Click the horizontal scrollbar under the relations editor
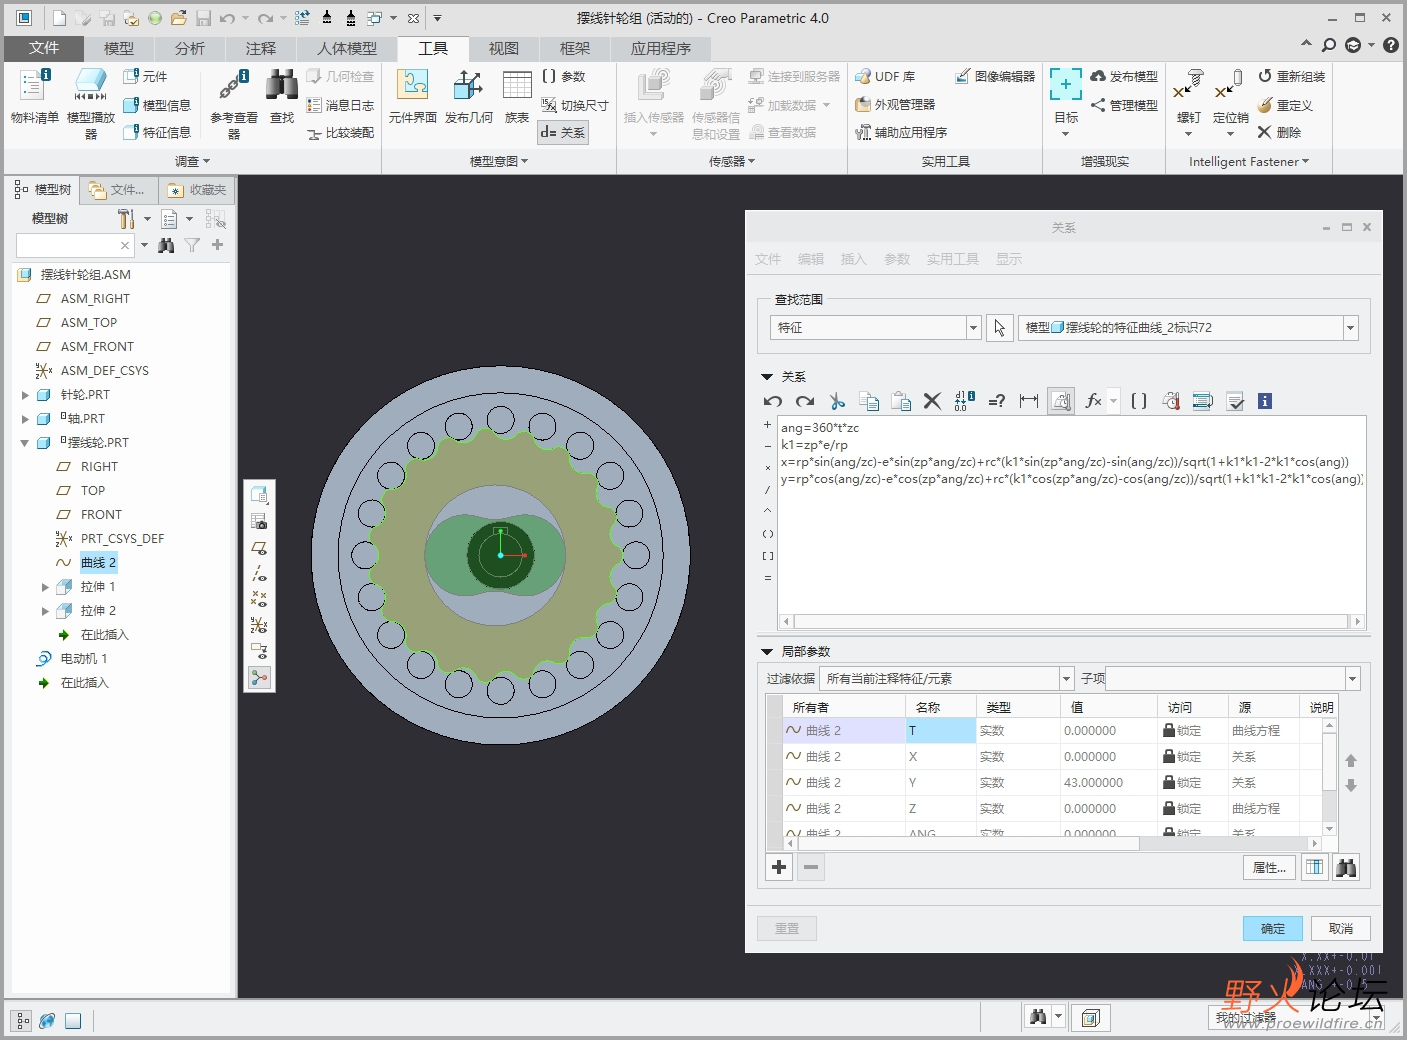Viewport: 1407px width, 1040px height. [x=1071, y=621]
